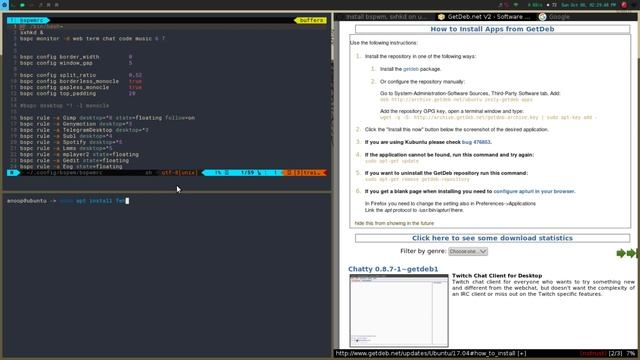
Task: Place cursor on 'sxhkd &' line in vim
Action: (31, 32)
